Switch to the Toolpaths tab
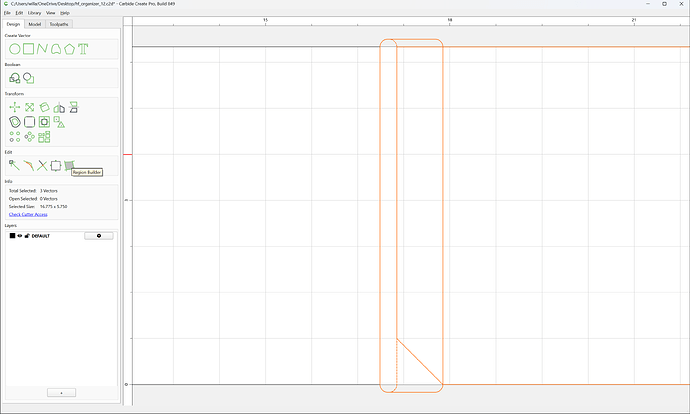 coord(59,24)
